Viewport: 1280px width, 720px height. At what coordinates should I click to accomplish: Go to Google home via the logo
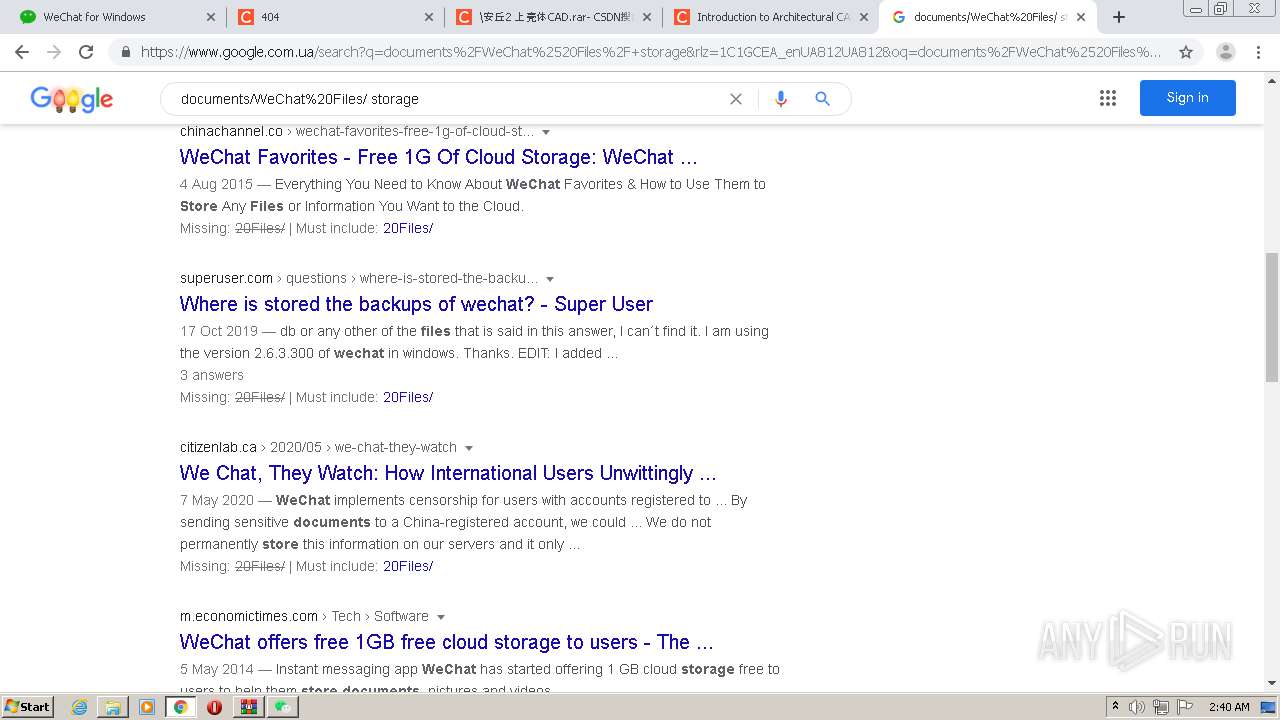click(x=71, y=99)
